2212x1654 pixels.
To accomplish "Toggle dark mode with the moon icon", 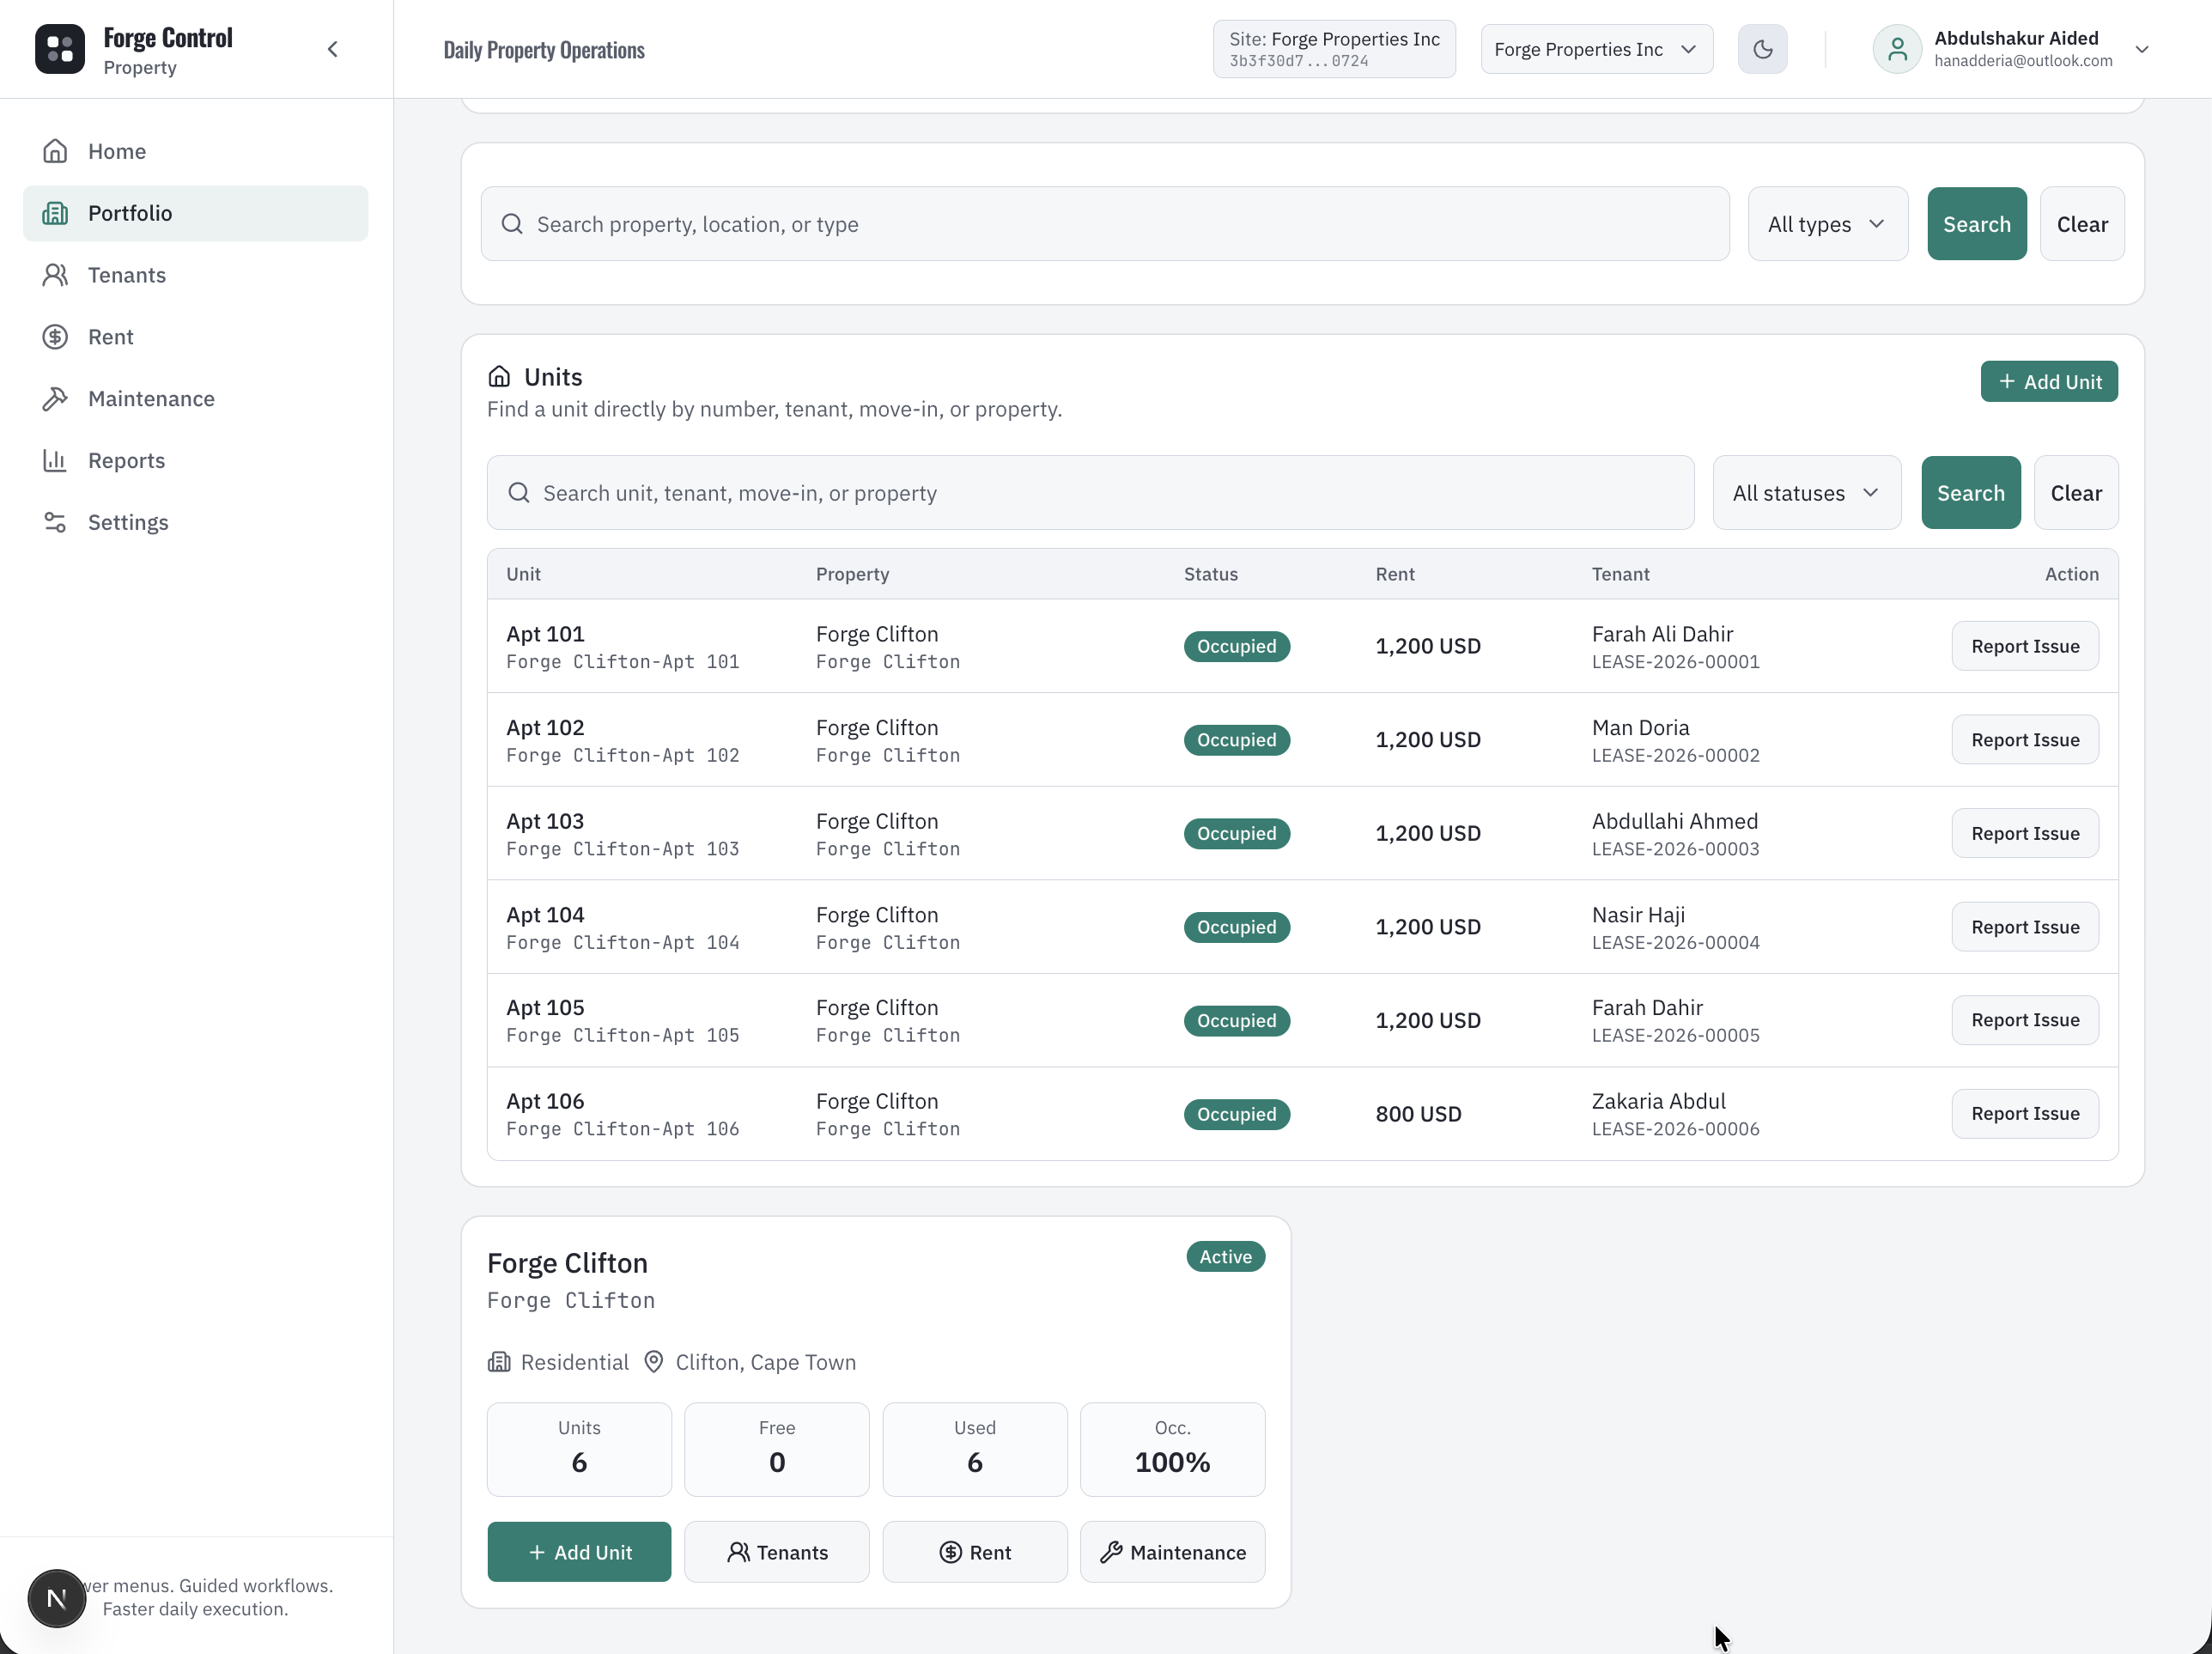I will (1762, 49).
